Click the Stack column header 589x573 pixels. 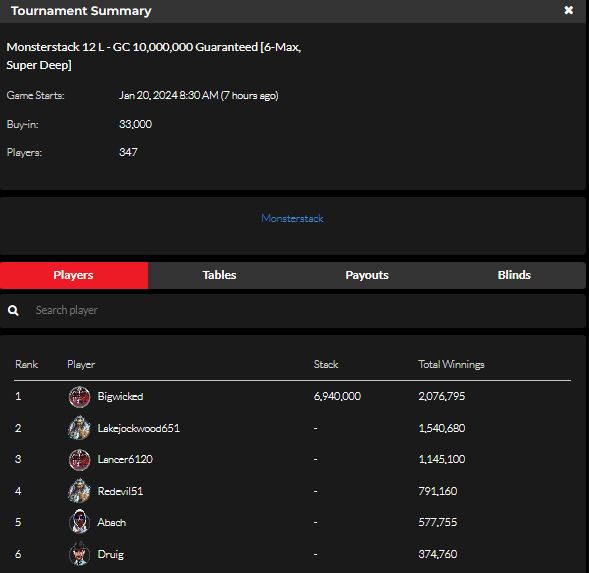[x=326, y=364]
